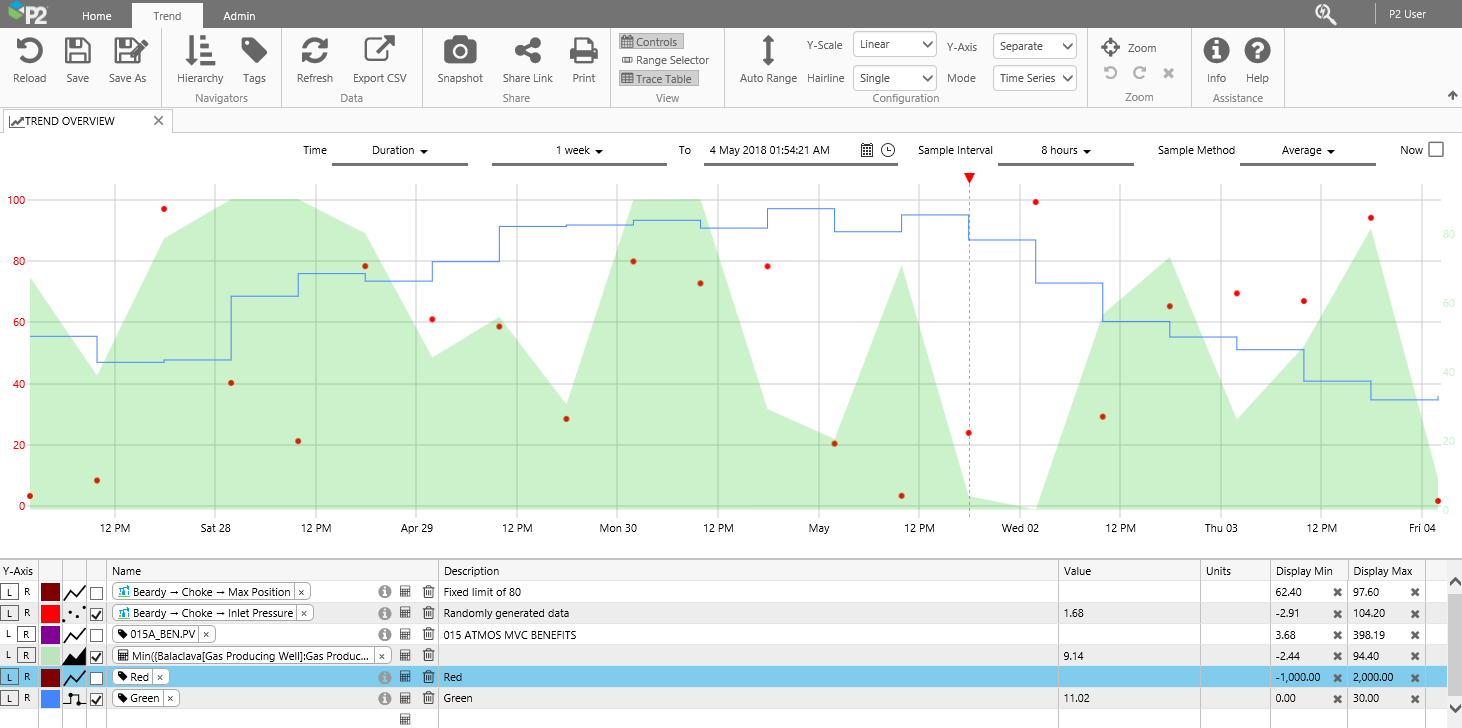Expand the Sample Interval 8 hours dropdown
The height and width of the screenshot is (728, 1462).
1065,151
